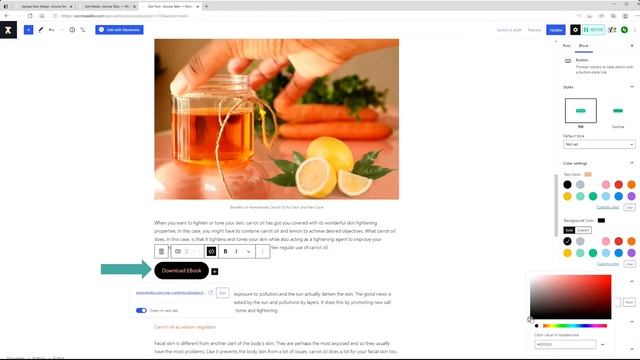Pick the green swatch under Text Color
640x360 pixels.
(x=593, y=196)
